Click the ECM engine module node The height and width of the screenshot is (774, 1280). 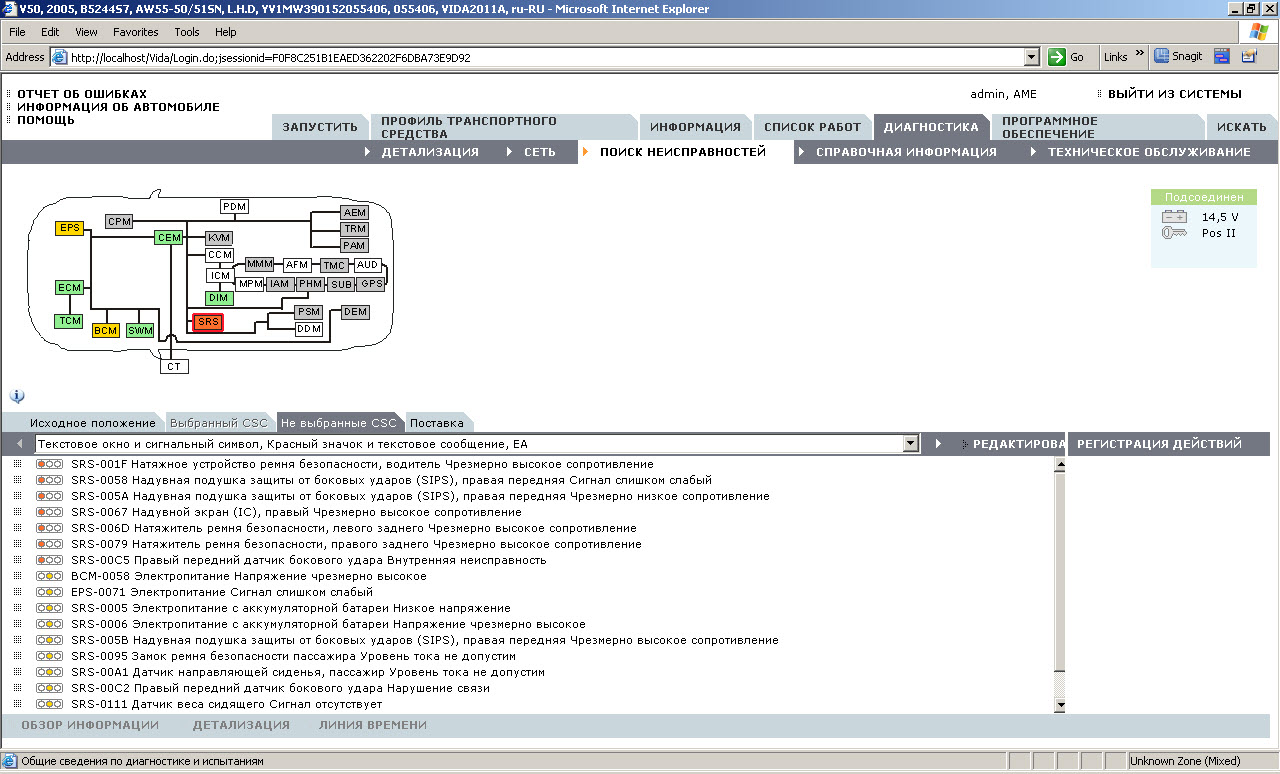pos(69,288)
